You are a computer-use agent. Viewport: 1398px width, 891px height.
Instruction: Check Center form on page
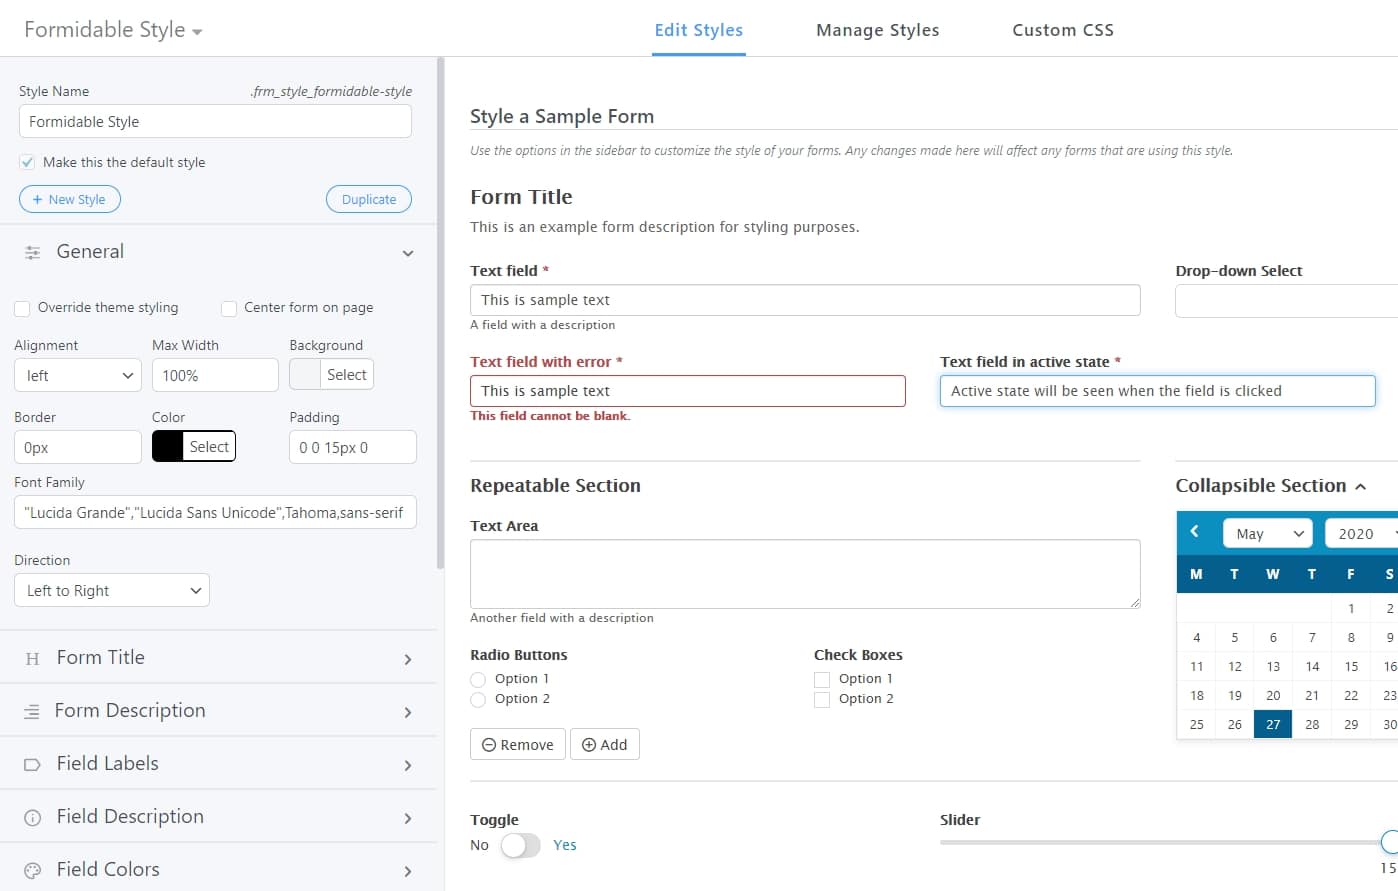[x=229, y=308]
